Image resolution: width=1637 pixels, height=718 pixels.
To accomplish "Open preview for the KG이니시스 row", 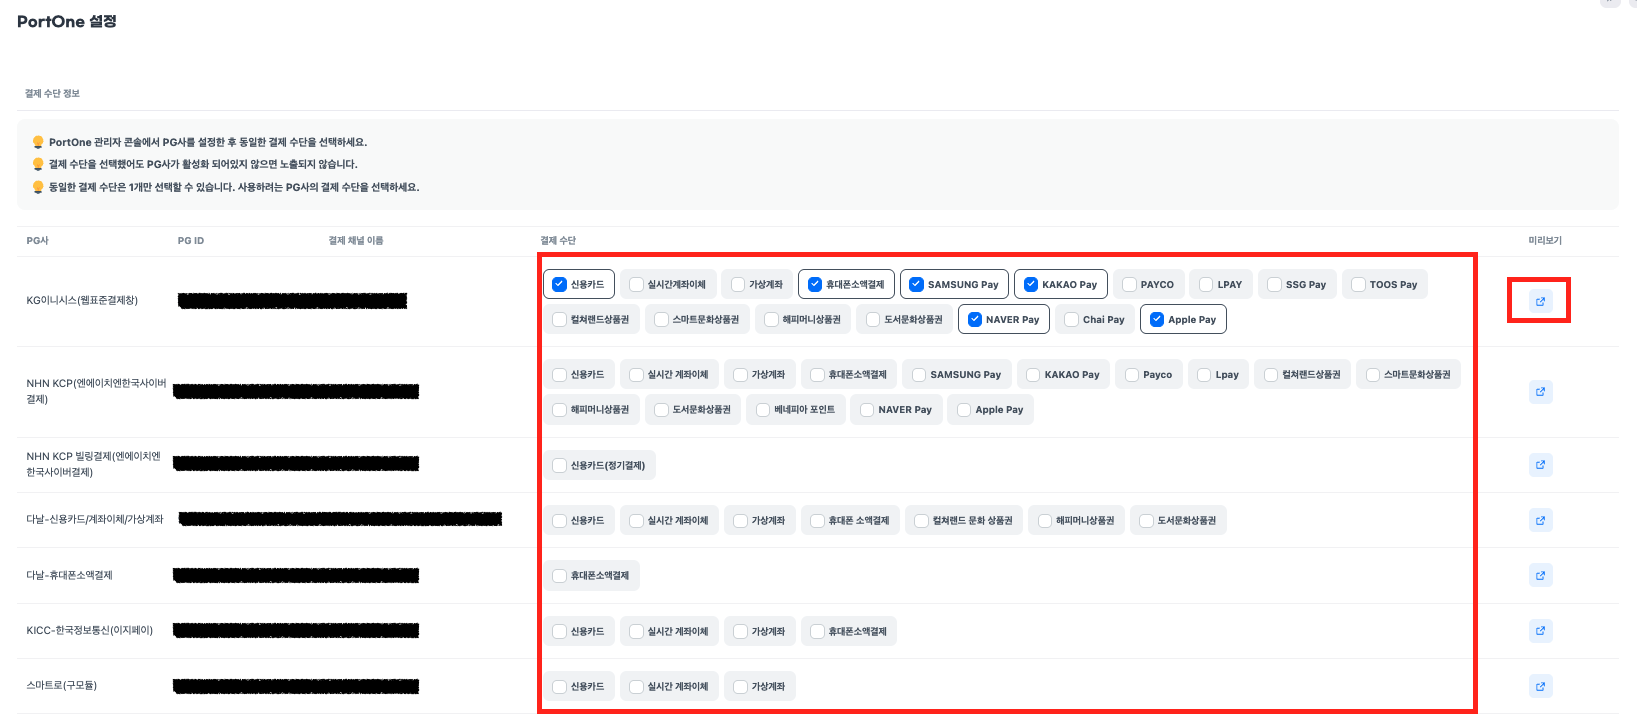I will (1540, 301).
